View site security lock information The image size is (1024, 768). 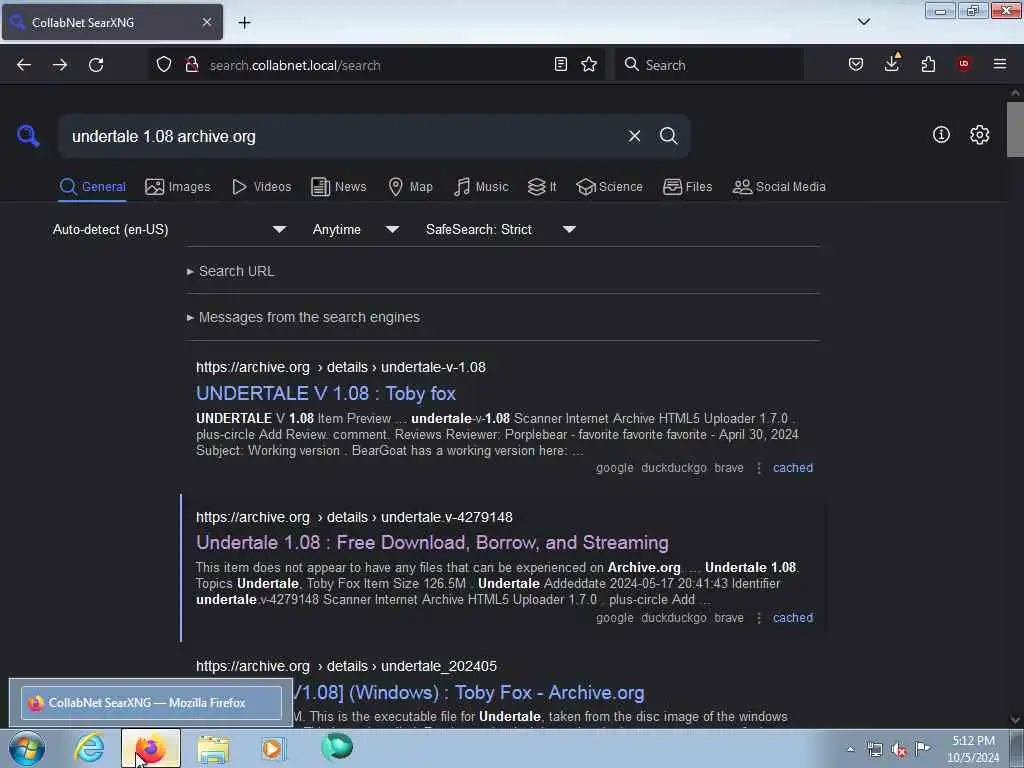click(x=192, y=64)
